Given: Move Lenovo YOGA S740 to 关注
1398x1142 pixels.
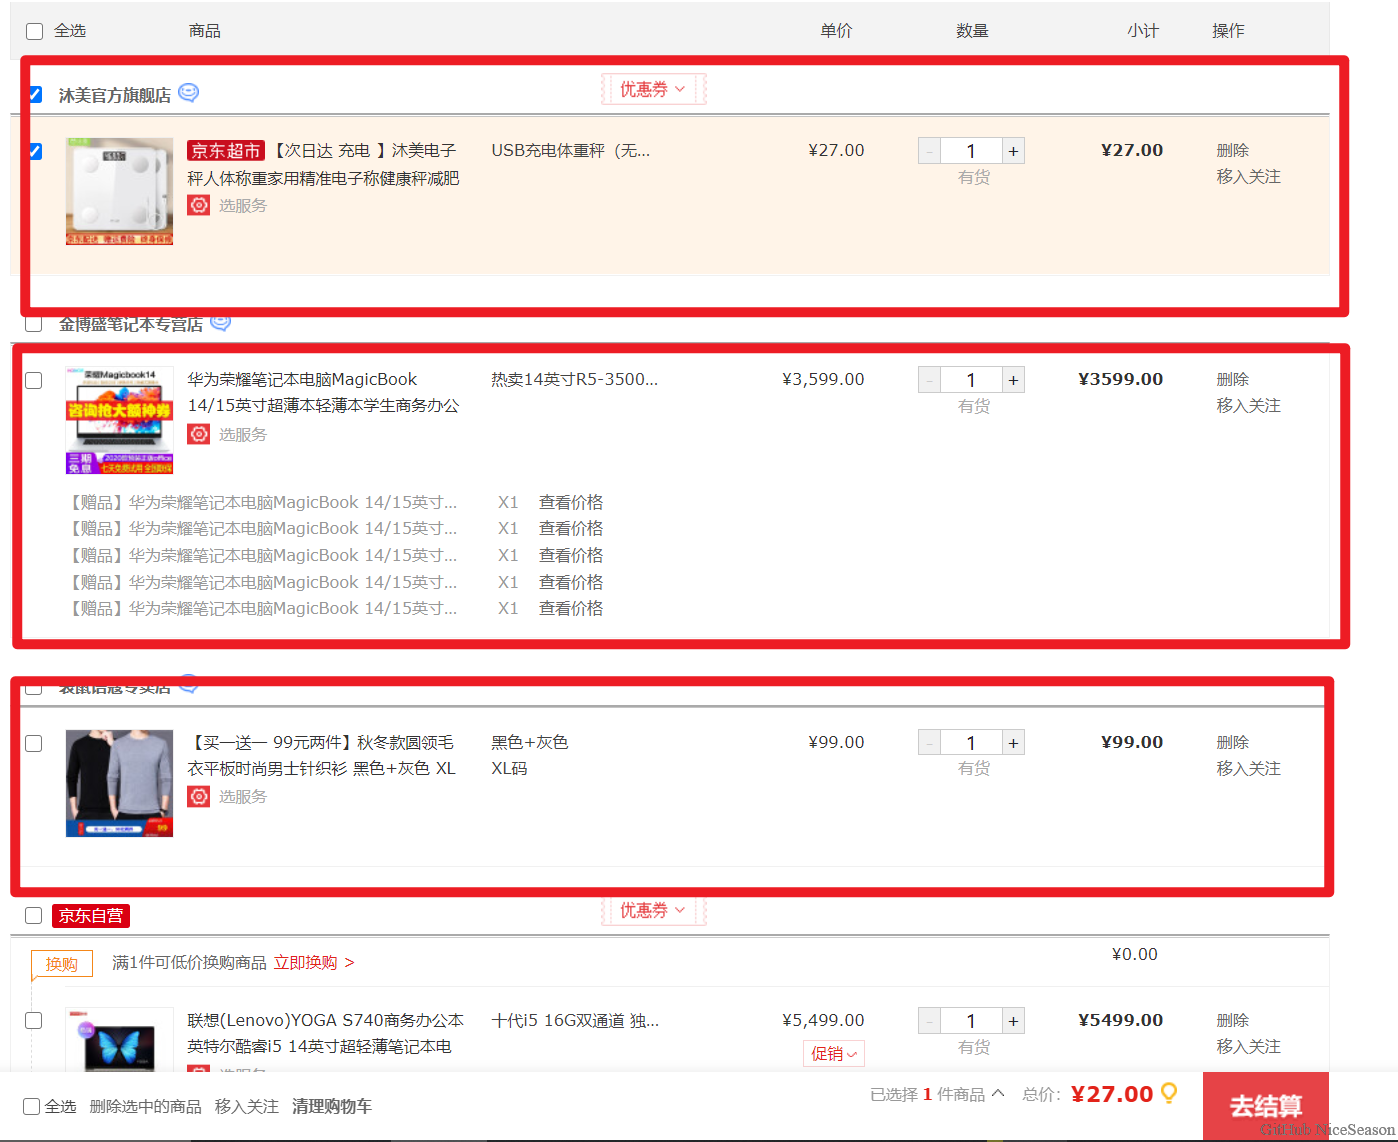Looking at the screenshot, I should 1248,1046.
